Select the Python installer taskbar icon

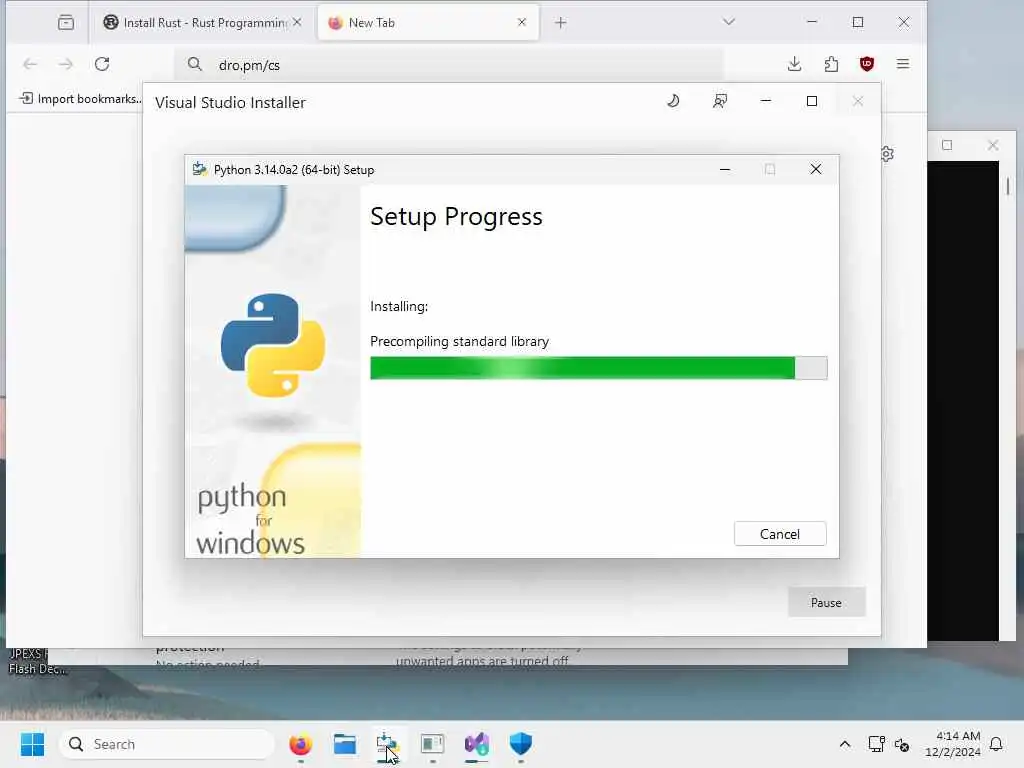click(x=389, y=744)
